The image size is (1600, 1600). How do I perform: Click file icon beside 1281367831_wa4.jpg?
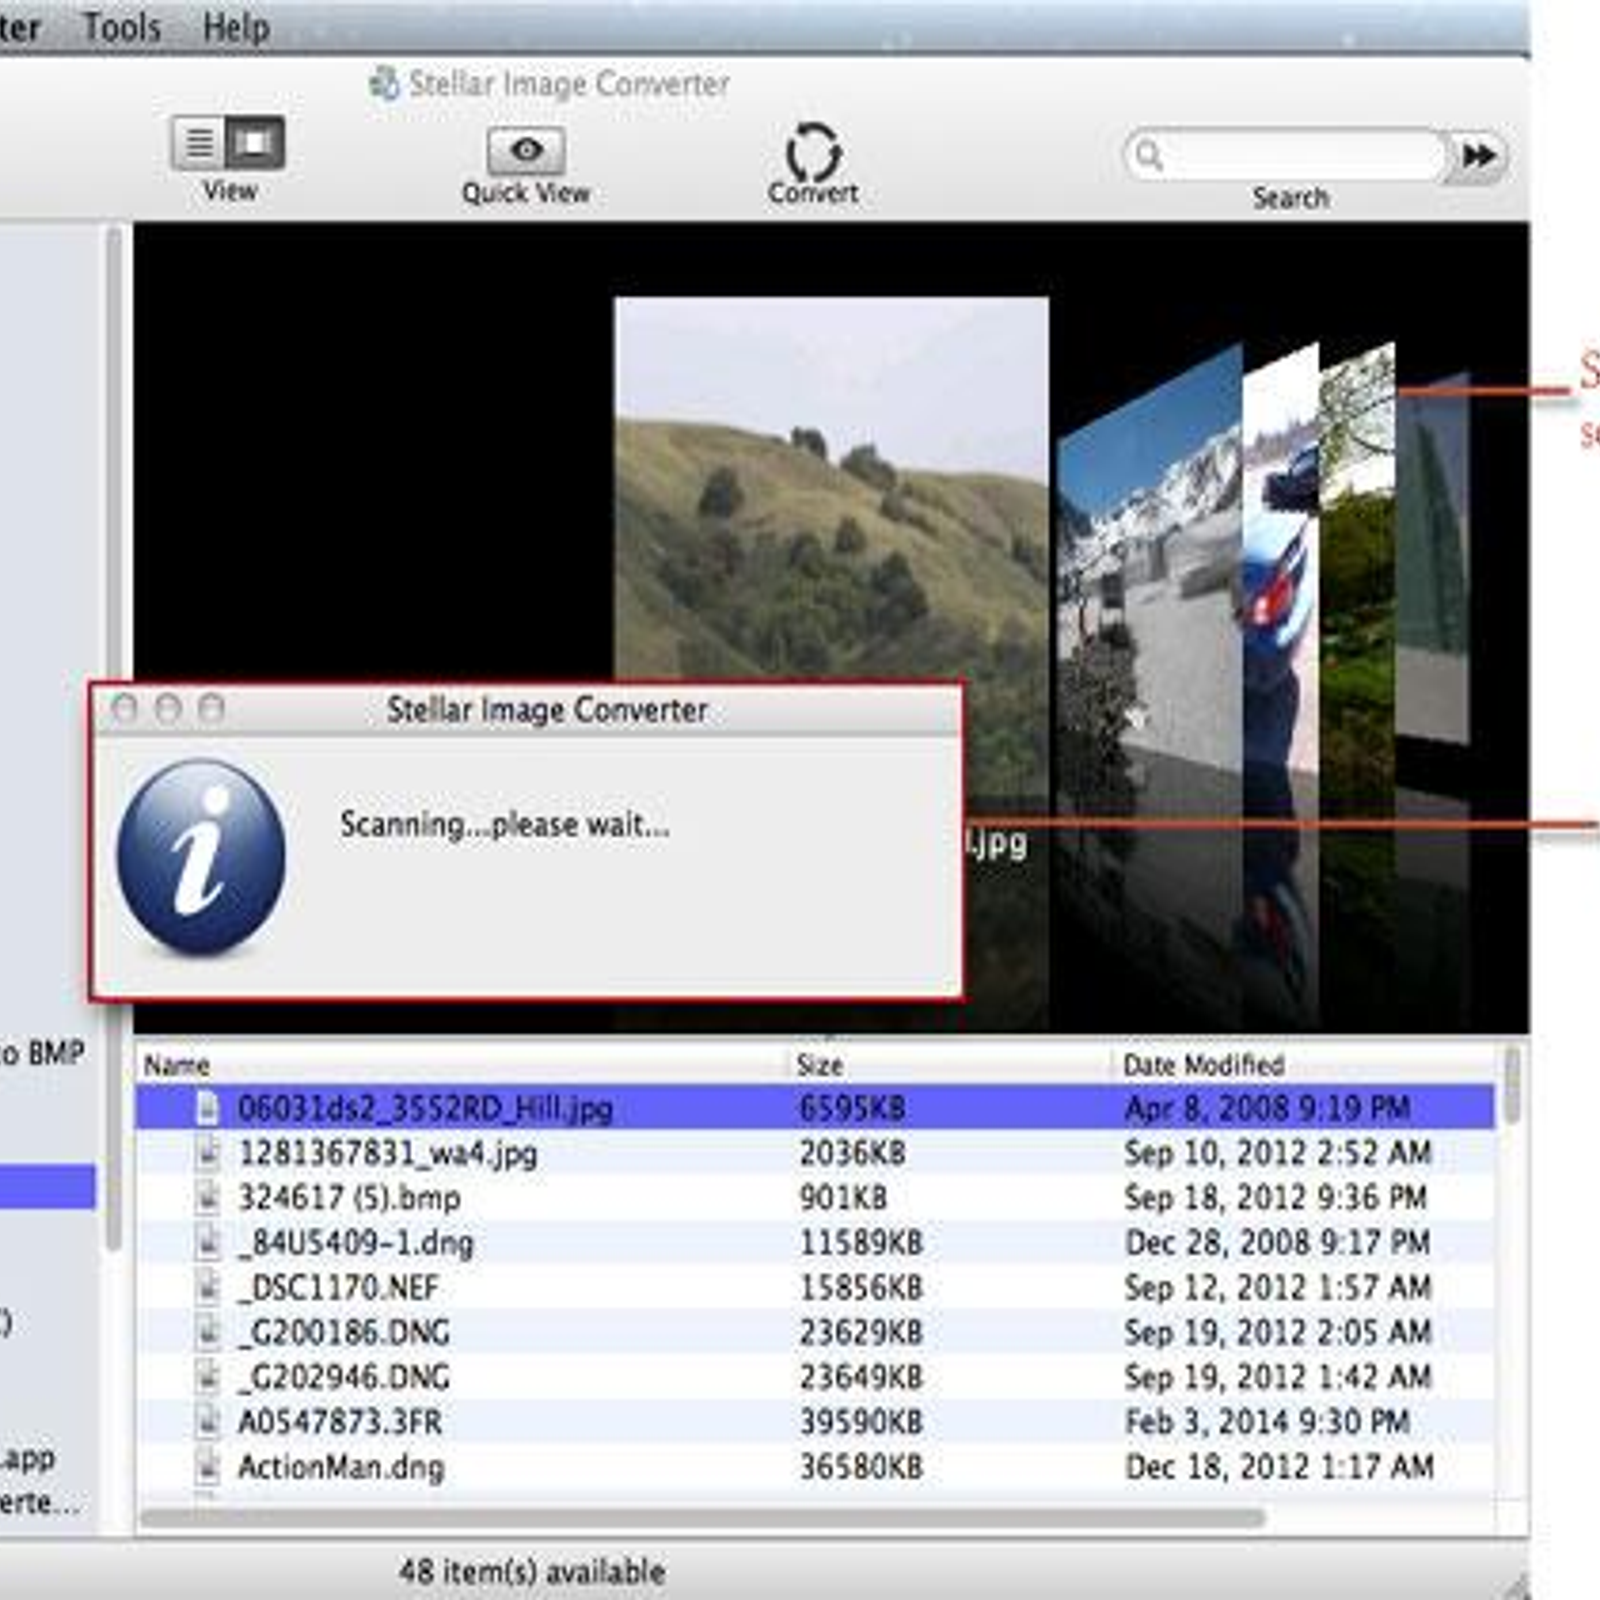tap(207, 1153)
